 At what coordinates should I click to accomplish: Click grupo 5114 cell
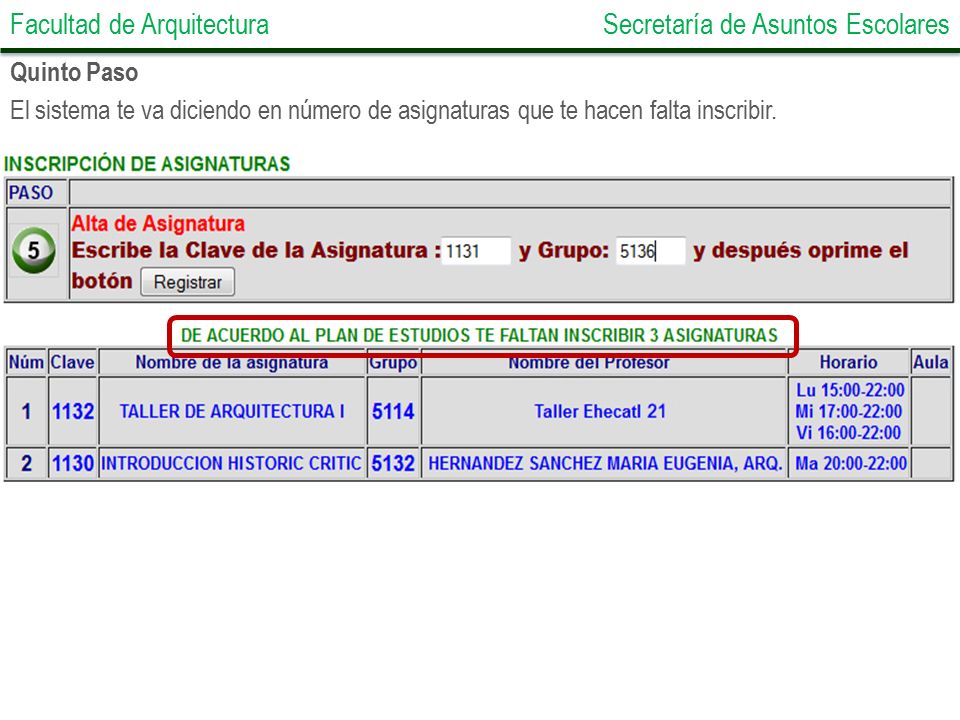[x=393, y=411]
